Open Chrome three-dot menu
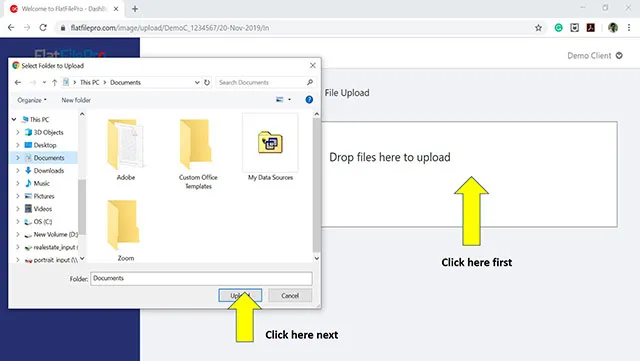The width and height of the screenshot is (640, 361). pos(629,28)
